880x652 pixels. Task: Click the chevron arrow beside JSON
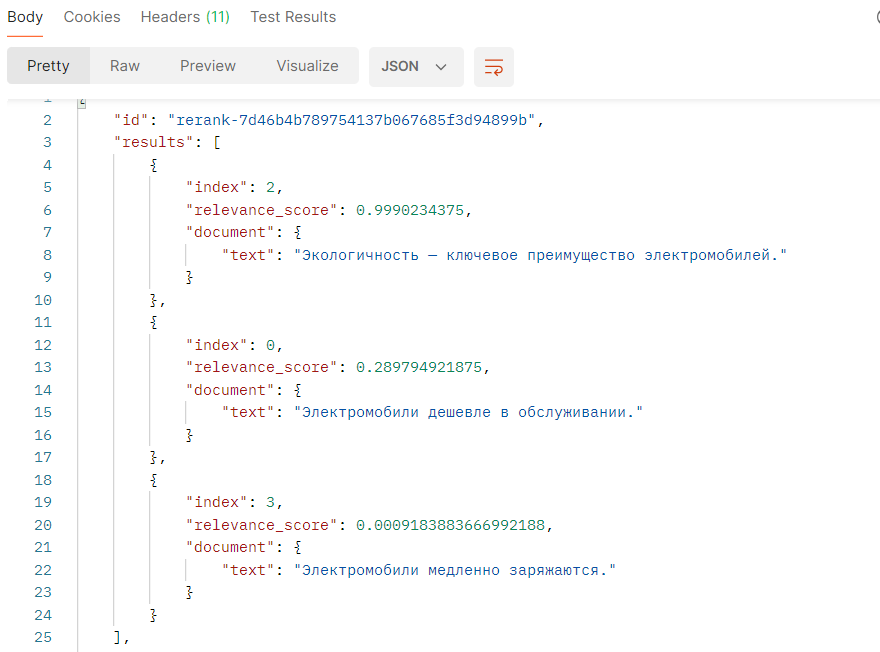point(441,67)
